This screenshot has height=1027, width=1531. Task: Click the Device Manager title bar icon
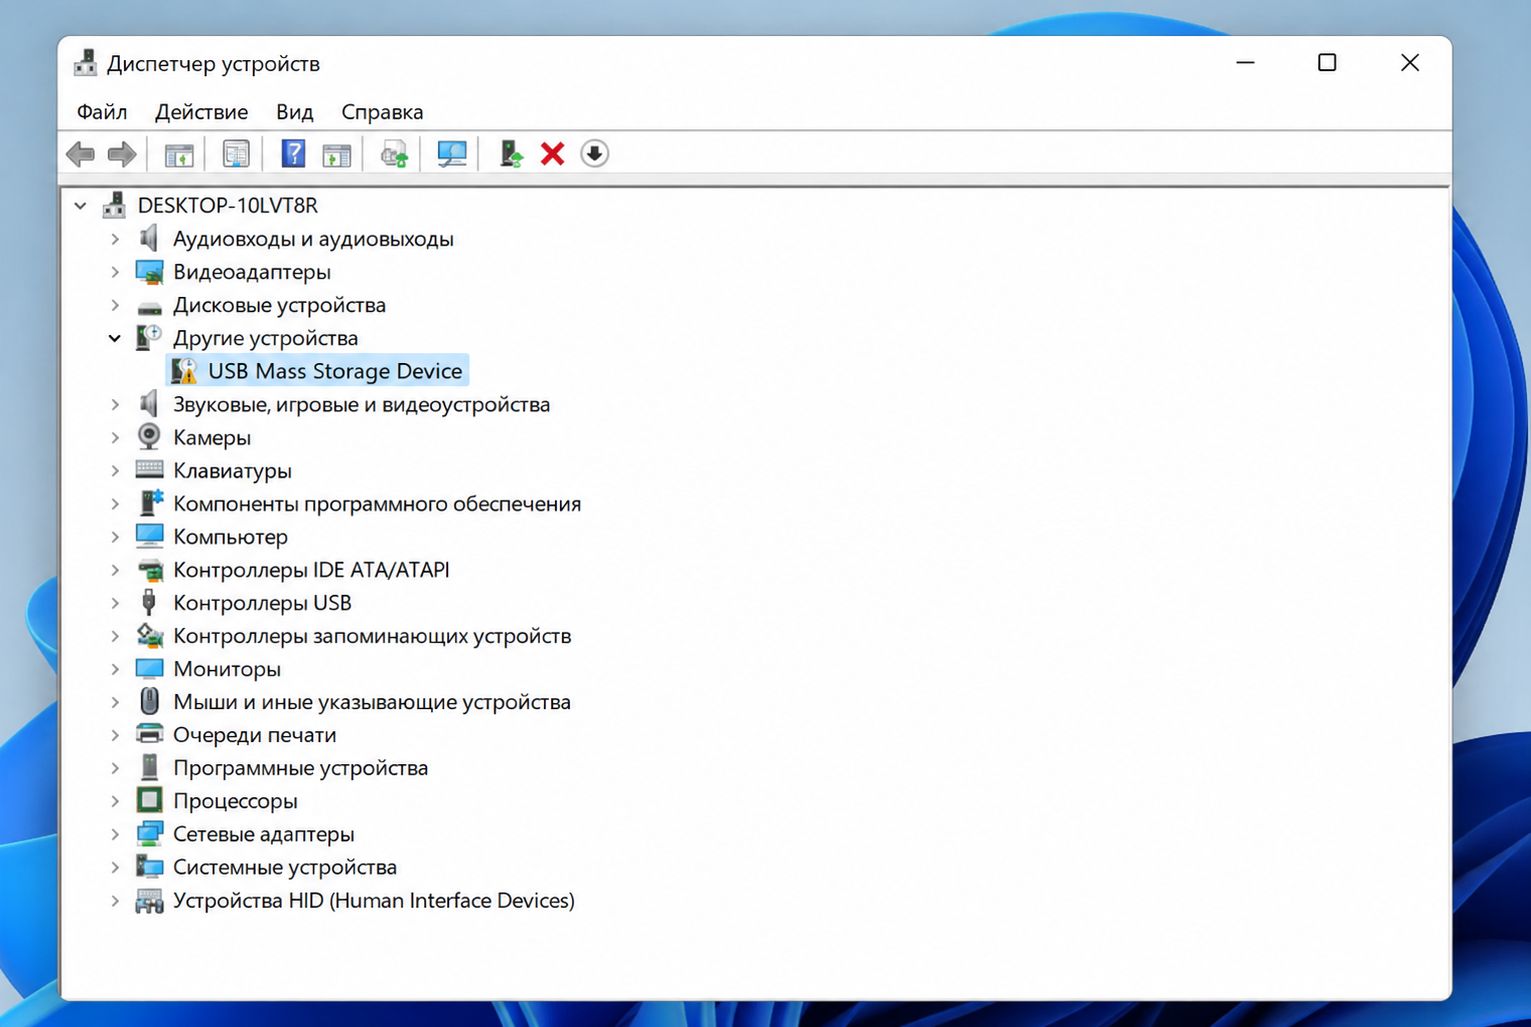(x=85, y=63)
